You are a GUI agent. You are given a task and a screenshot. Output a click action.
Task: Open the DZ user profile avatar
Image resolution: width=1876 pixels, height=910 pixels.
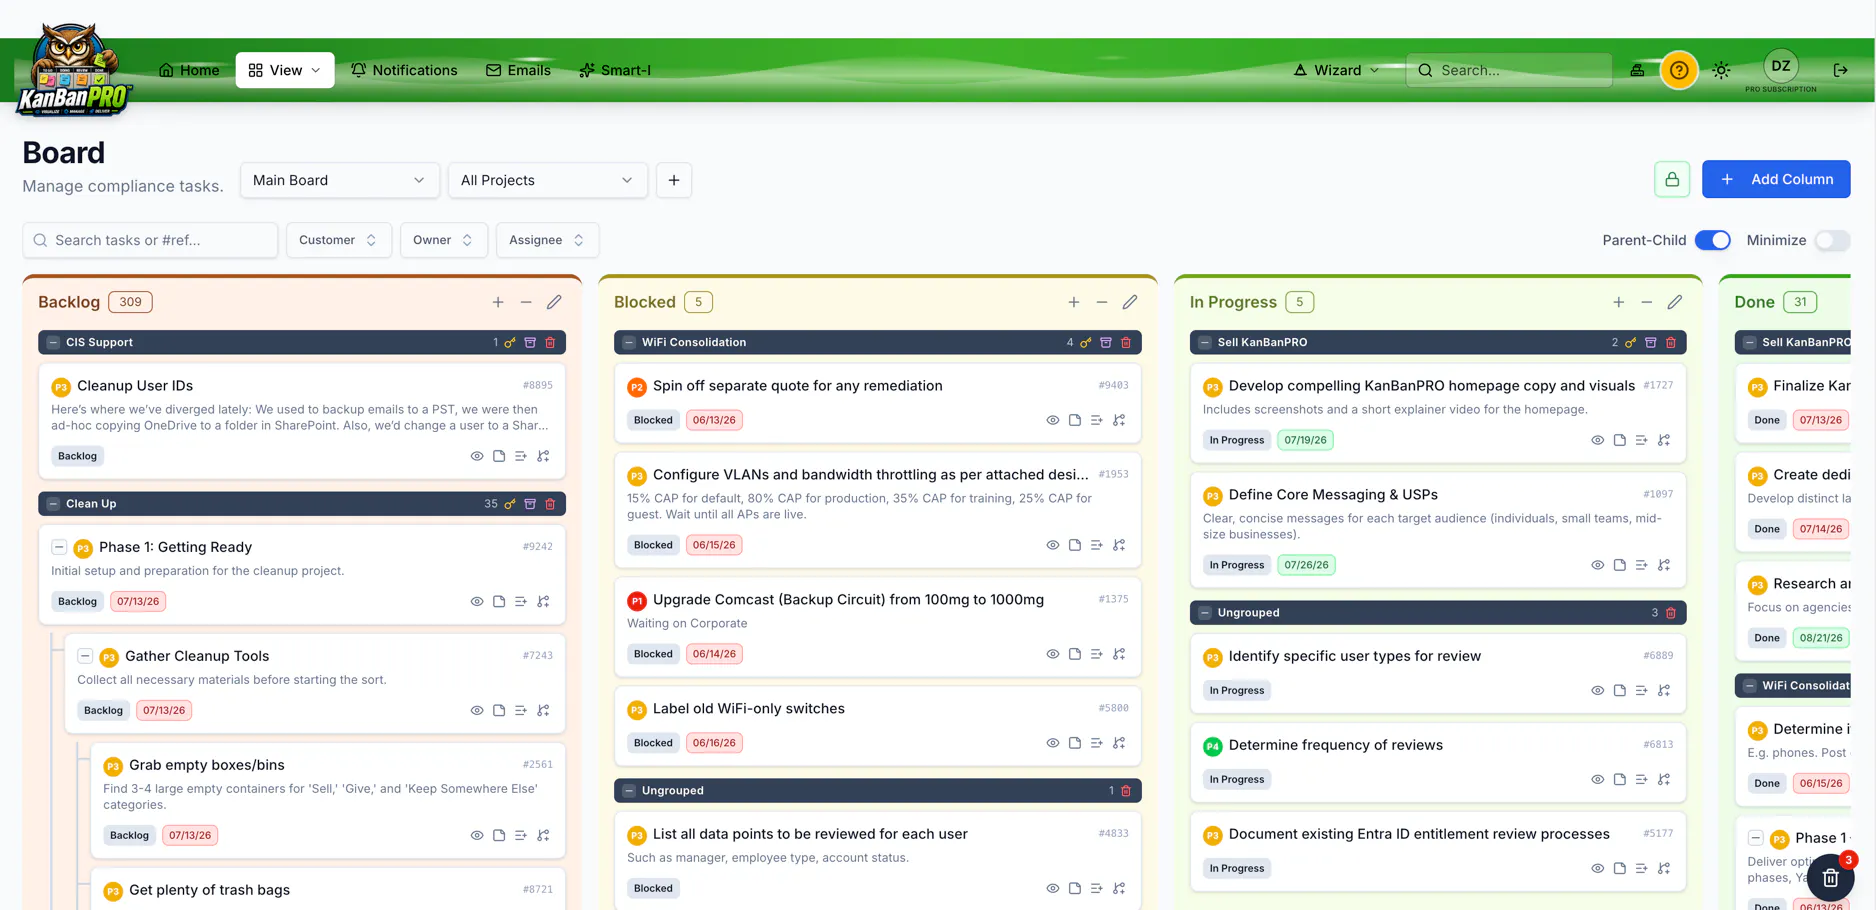coord(1781,66)
